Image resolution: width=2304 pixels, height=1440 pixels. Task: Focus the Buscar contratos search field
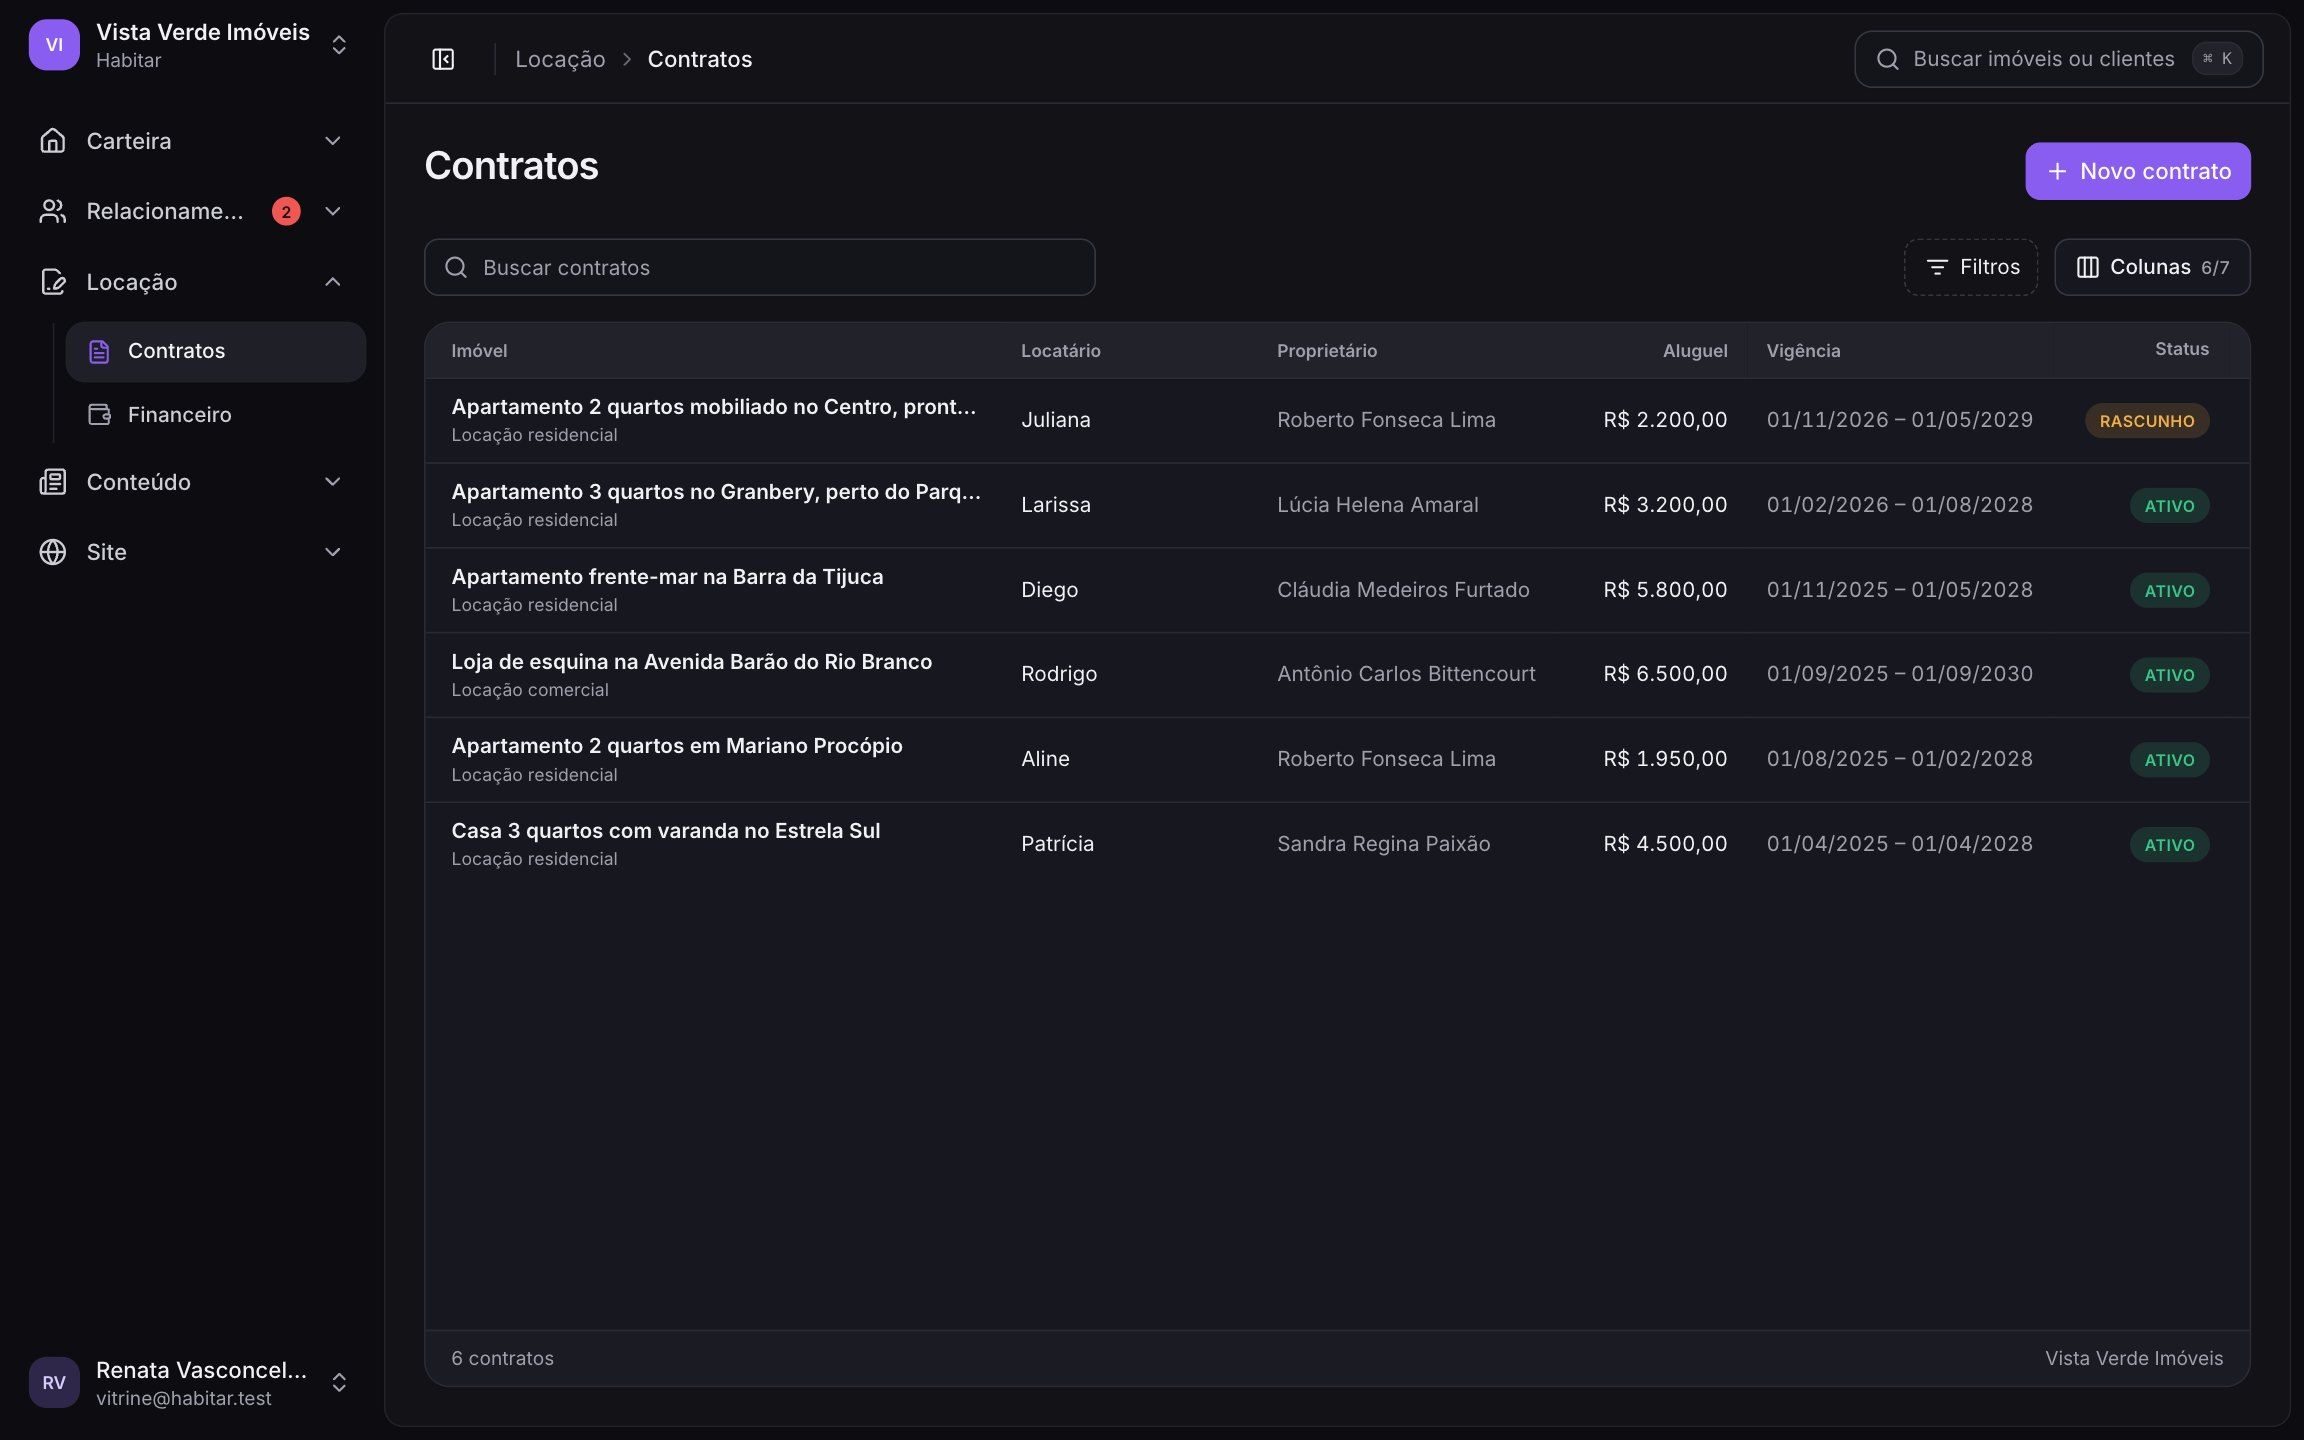[760, 267]
